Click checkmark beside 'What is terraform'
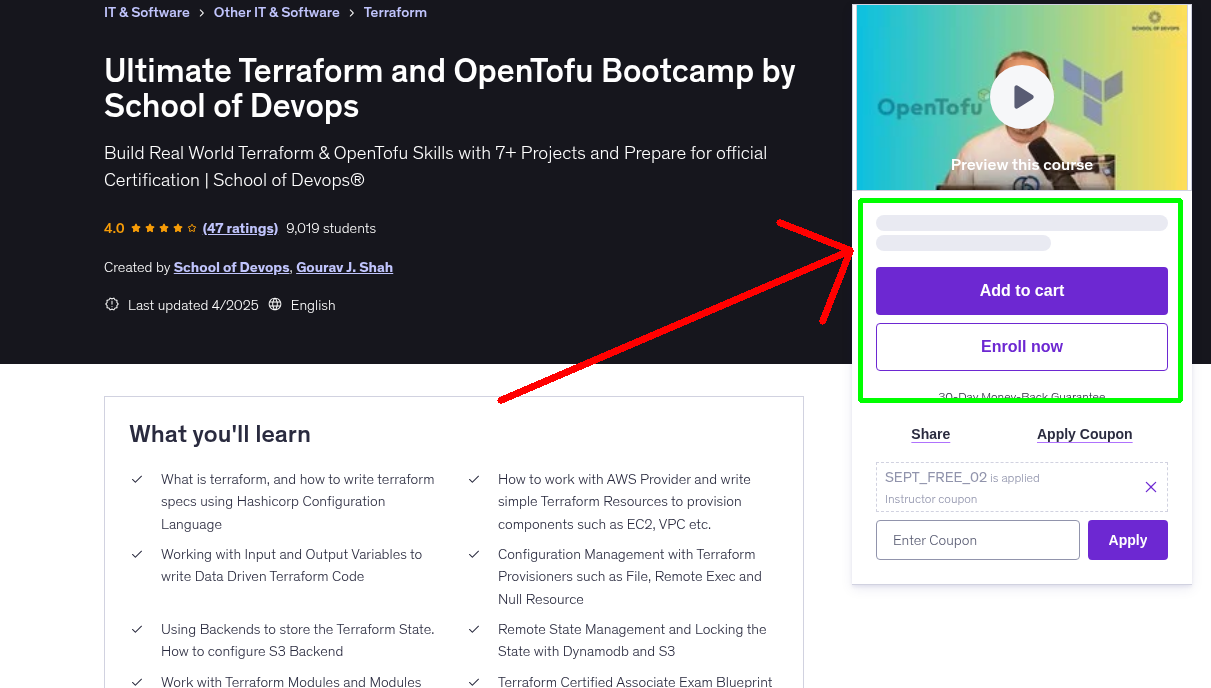This screenshot has width=1211, height=688. click(x=137, y=480)
